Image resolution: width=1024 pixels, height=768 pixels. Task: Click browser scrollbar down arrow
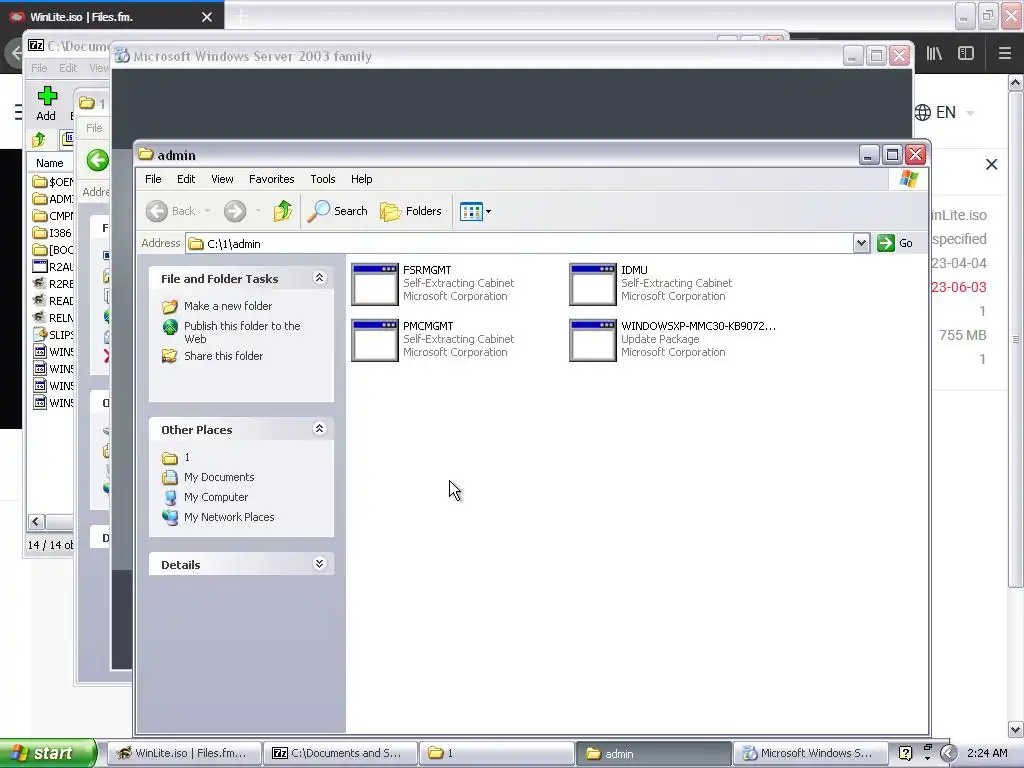pos(1016,729)
